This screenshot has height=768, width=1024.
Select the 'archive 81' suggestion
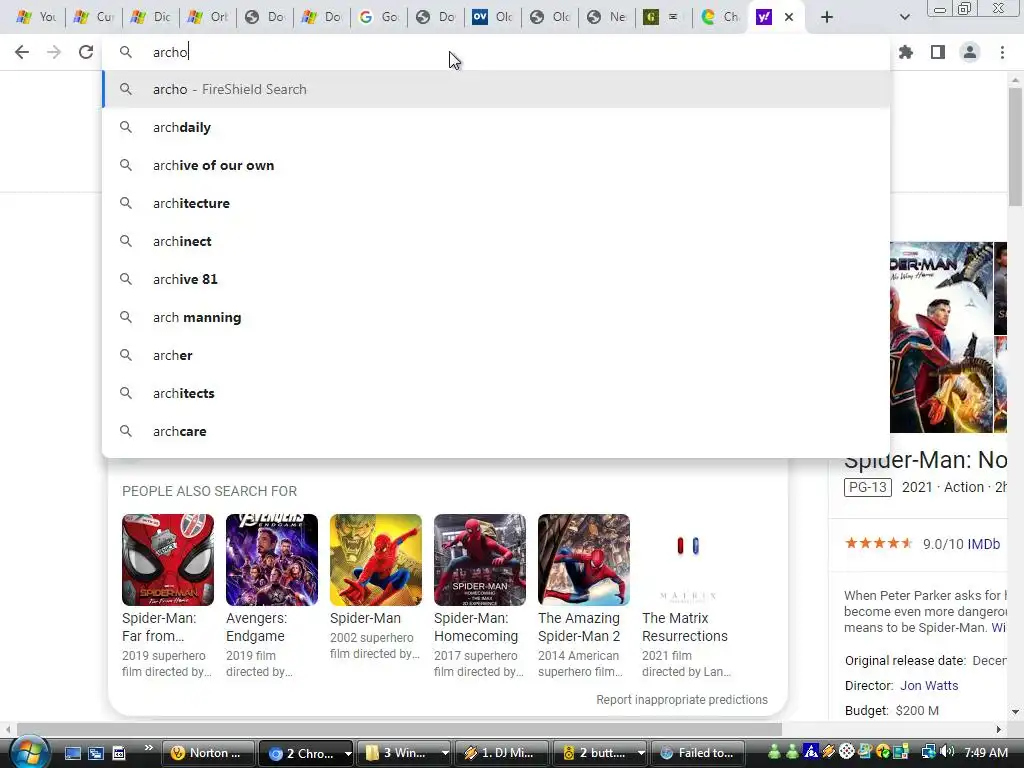pyautogui.click(x=496, y=279)
